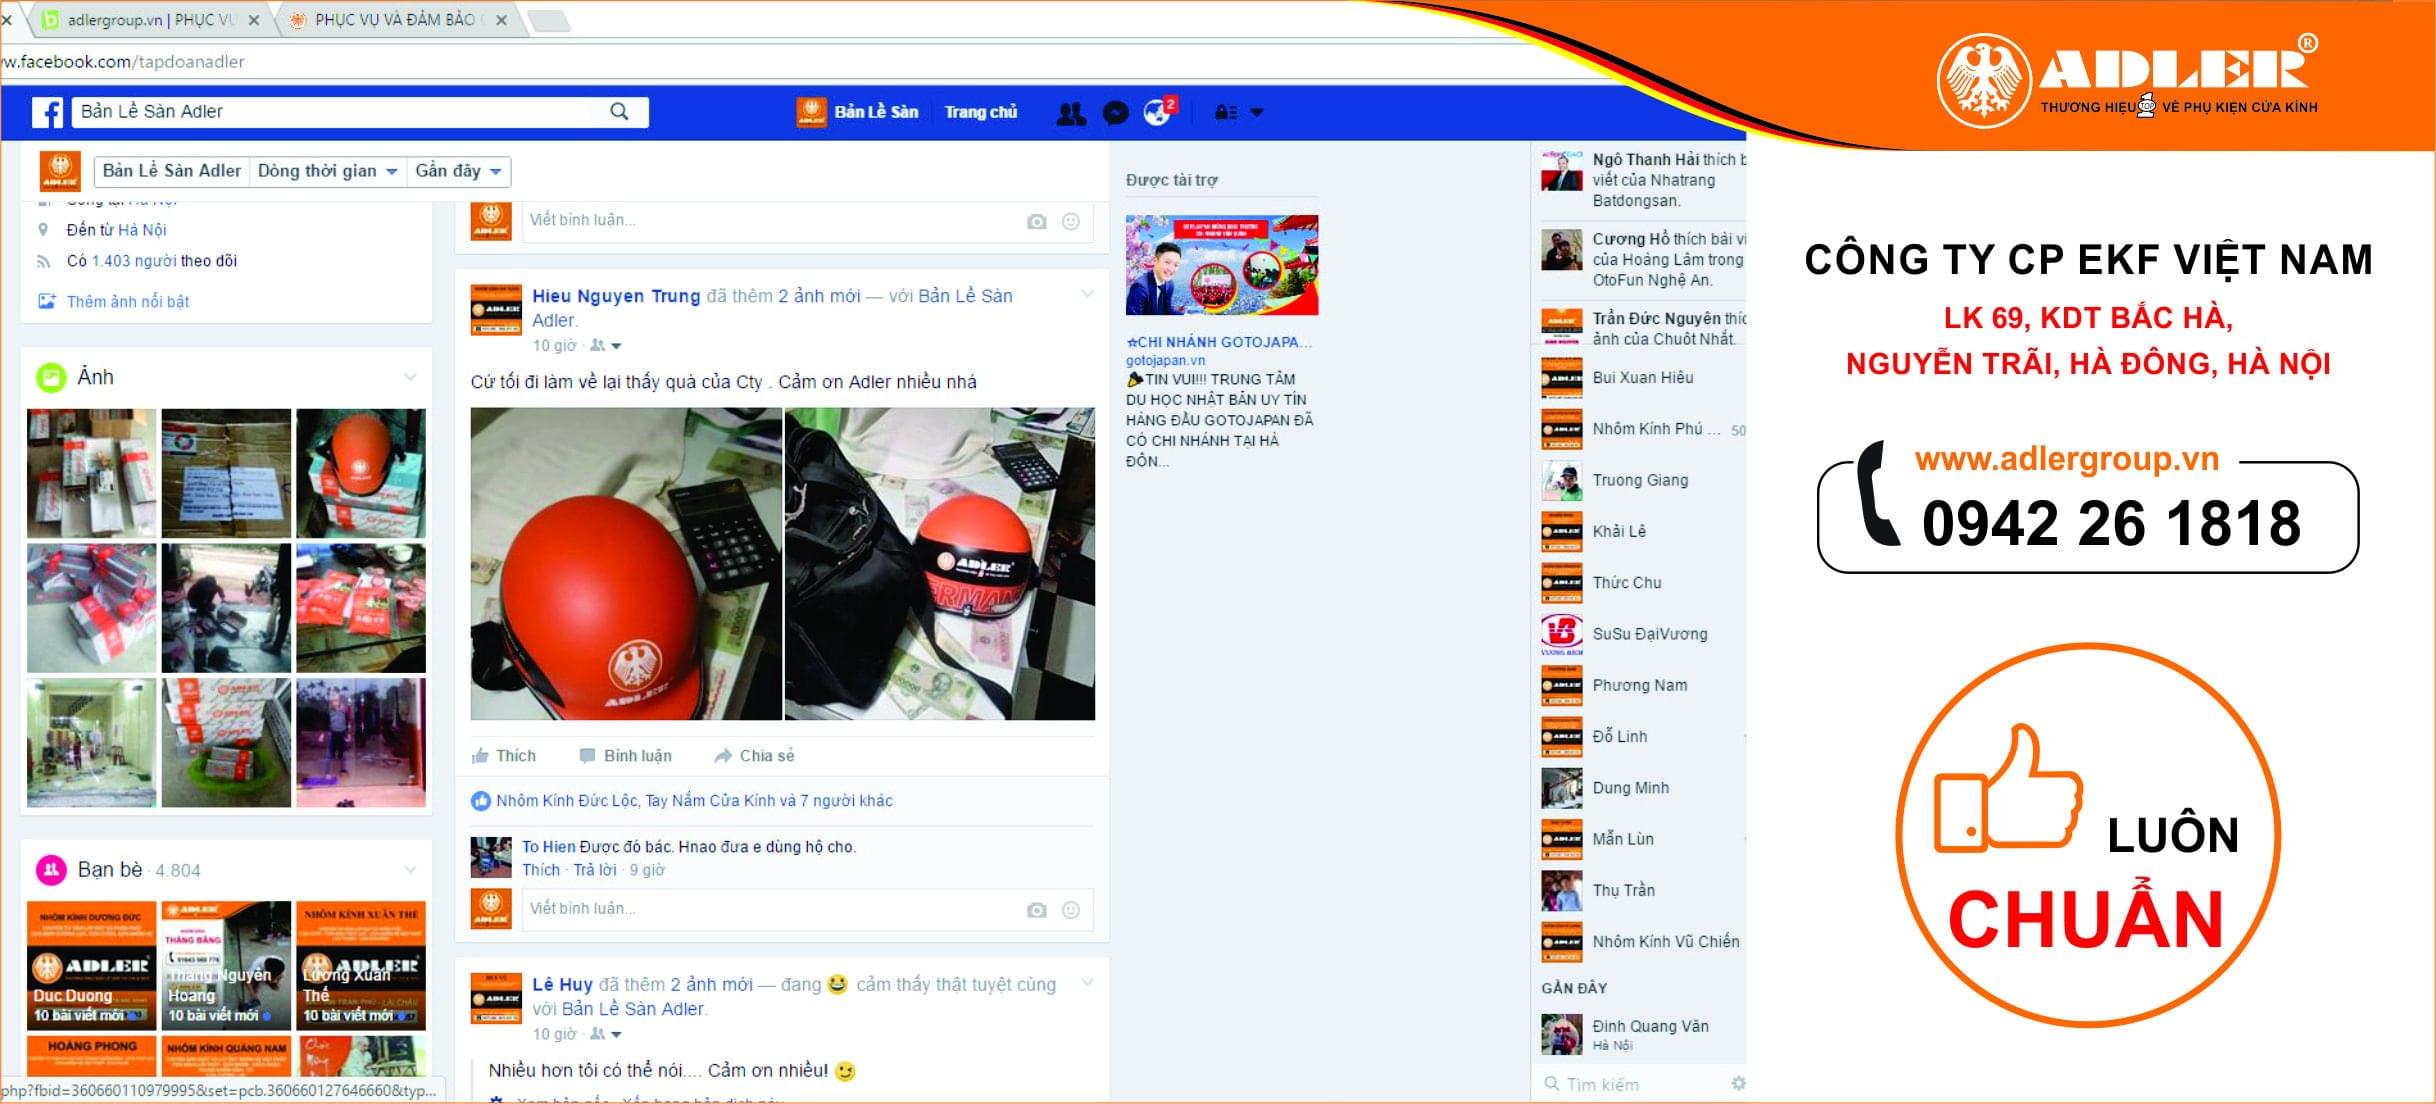This screenshot has height=1104, width=2436.
Task: Open Lê Huy profile link
Action: 562,985
